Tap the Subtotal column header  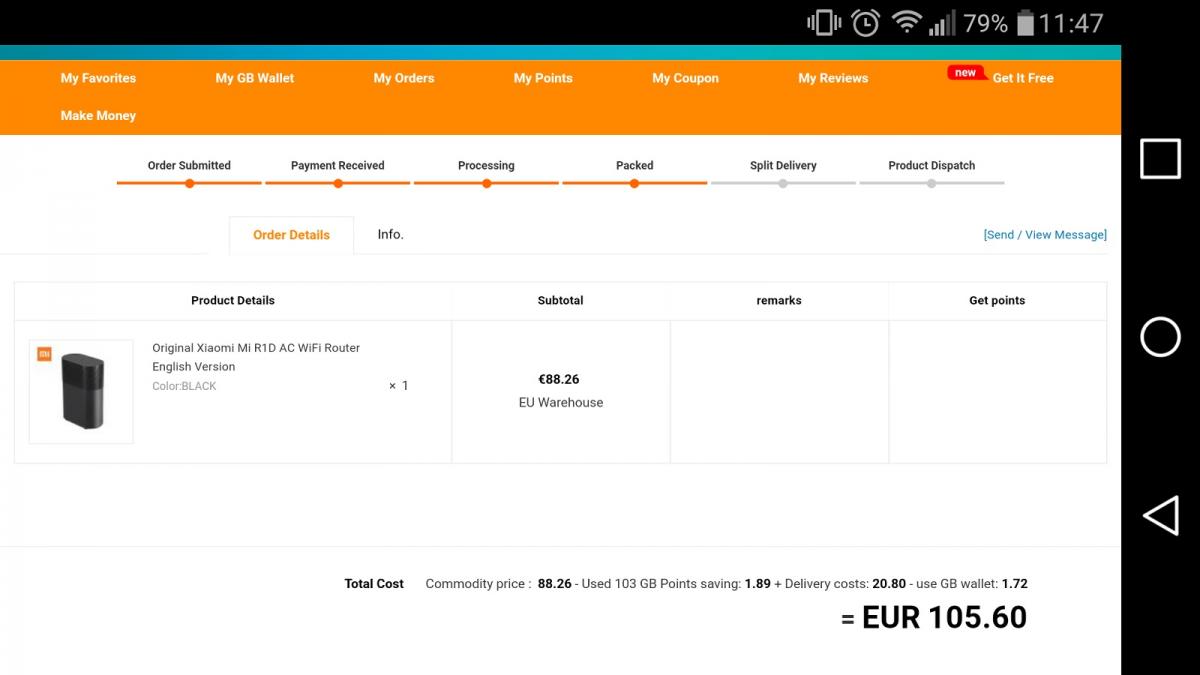(x=560, y=300)
